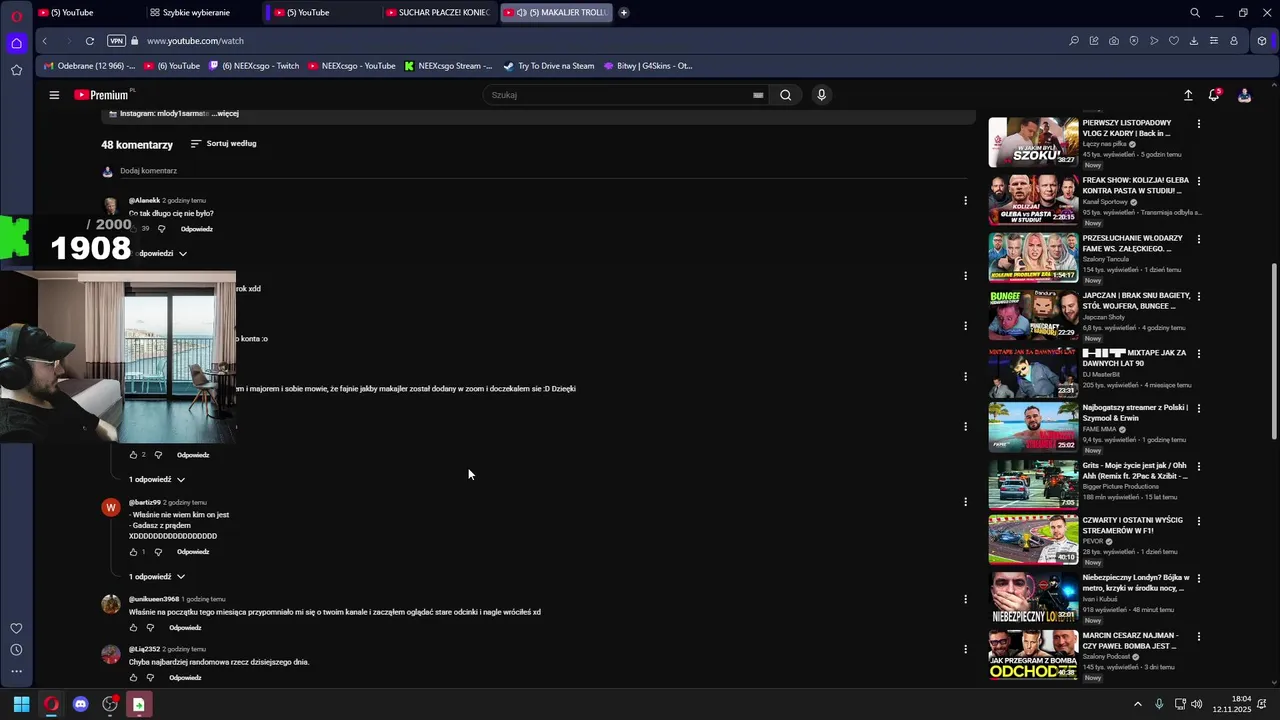This screenshot has height=720, width=1280.
Task: Open the on-screen keyboard icon in search box
Action: tap(758, 95)
